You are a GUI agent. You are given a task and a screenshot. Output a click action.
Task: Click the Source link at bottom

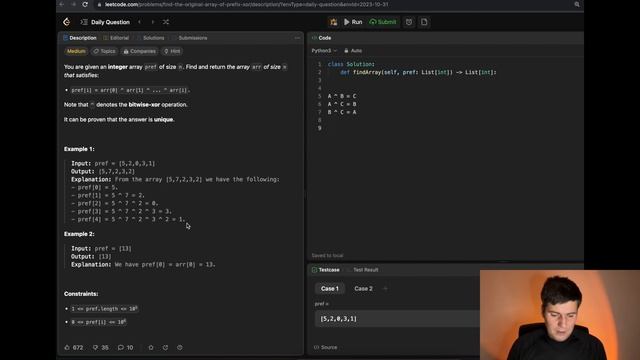click(x=326, y=347)
